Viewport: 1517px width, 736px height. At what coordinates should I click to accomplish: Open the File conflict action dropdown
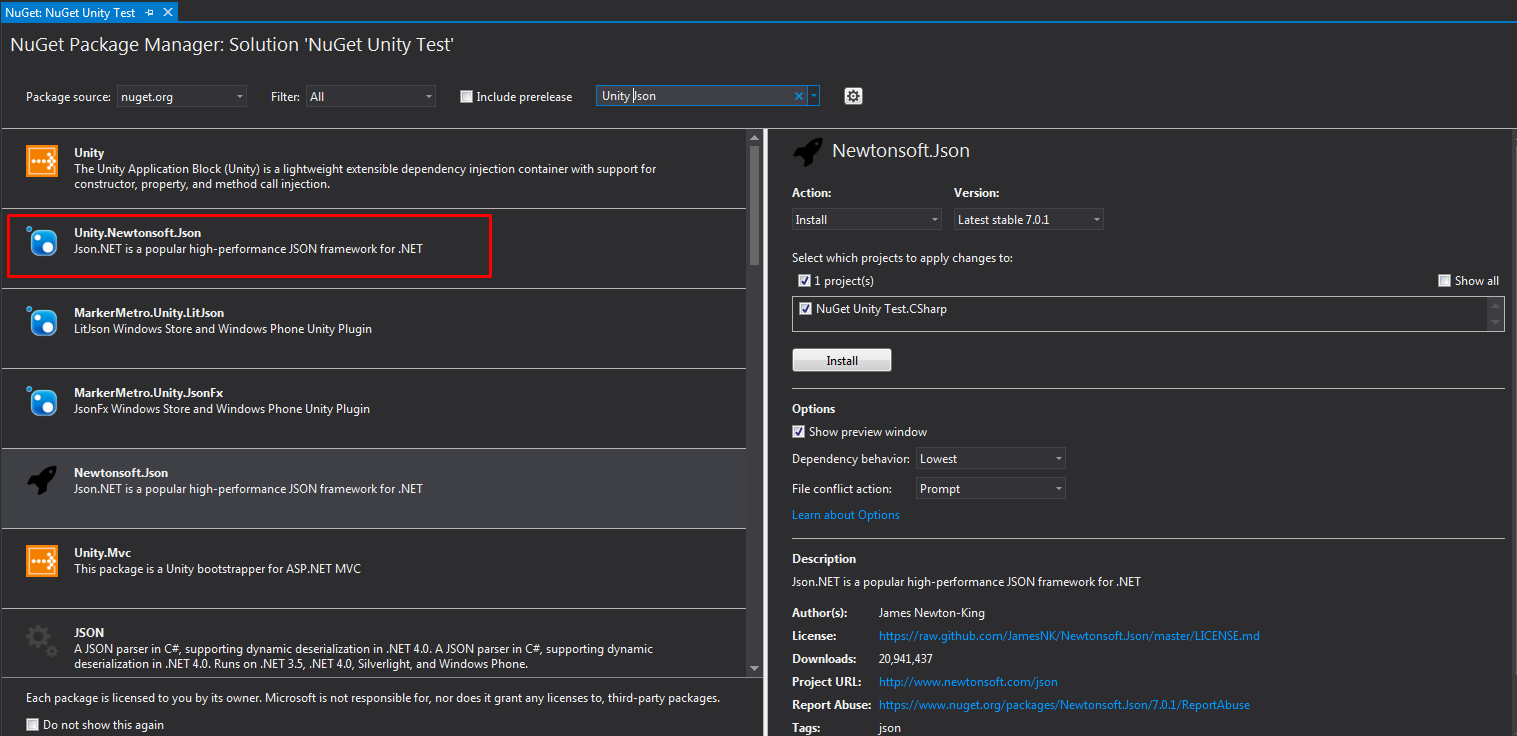pos(991,489)
